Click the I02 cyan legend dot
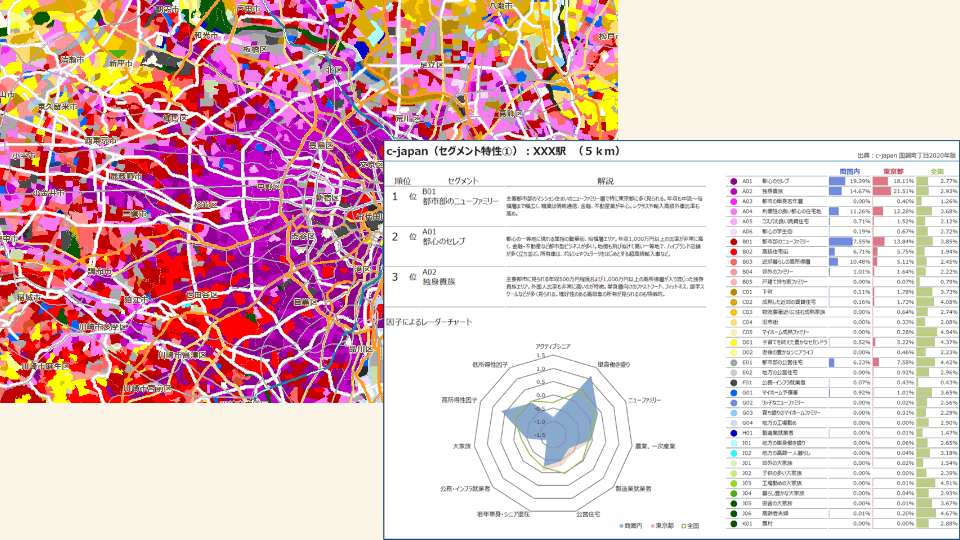 733,452
